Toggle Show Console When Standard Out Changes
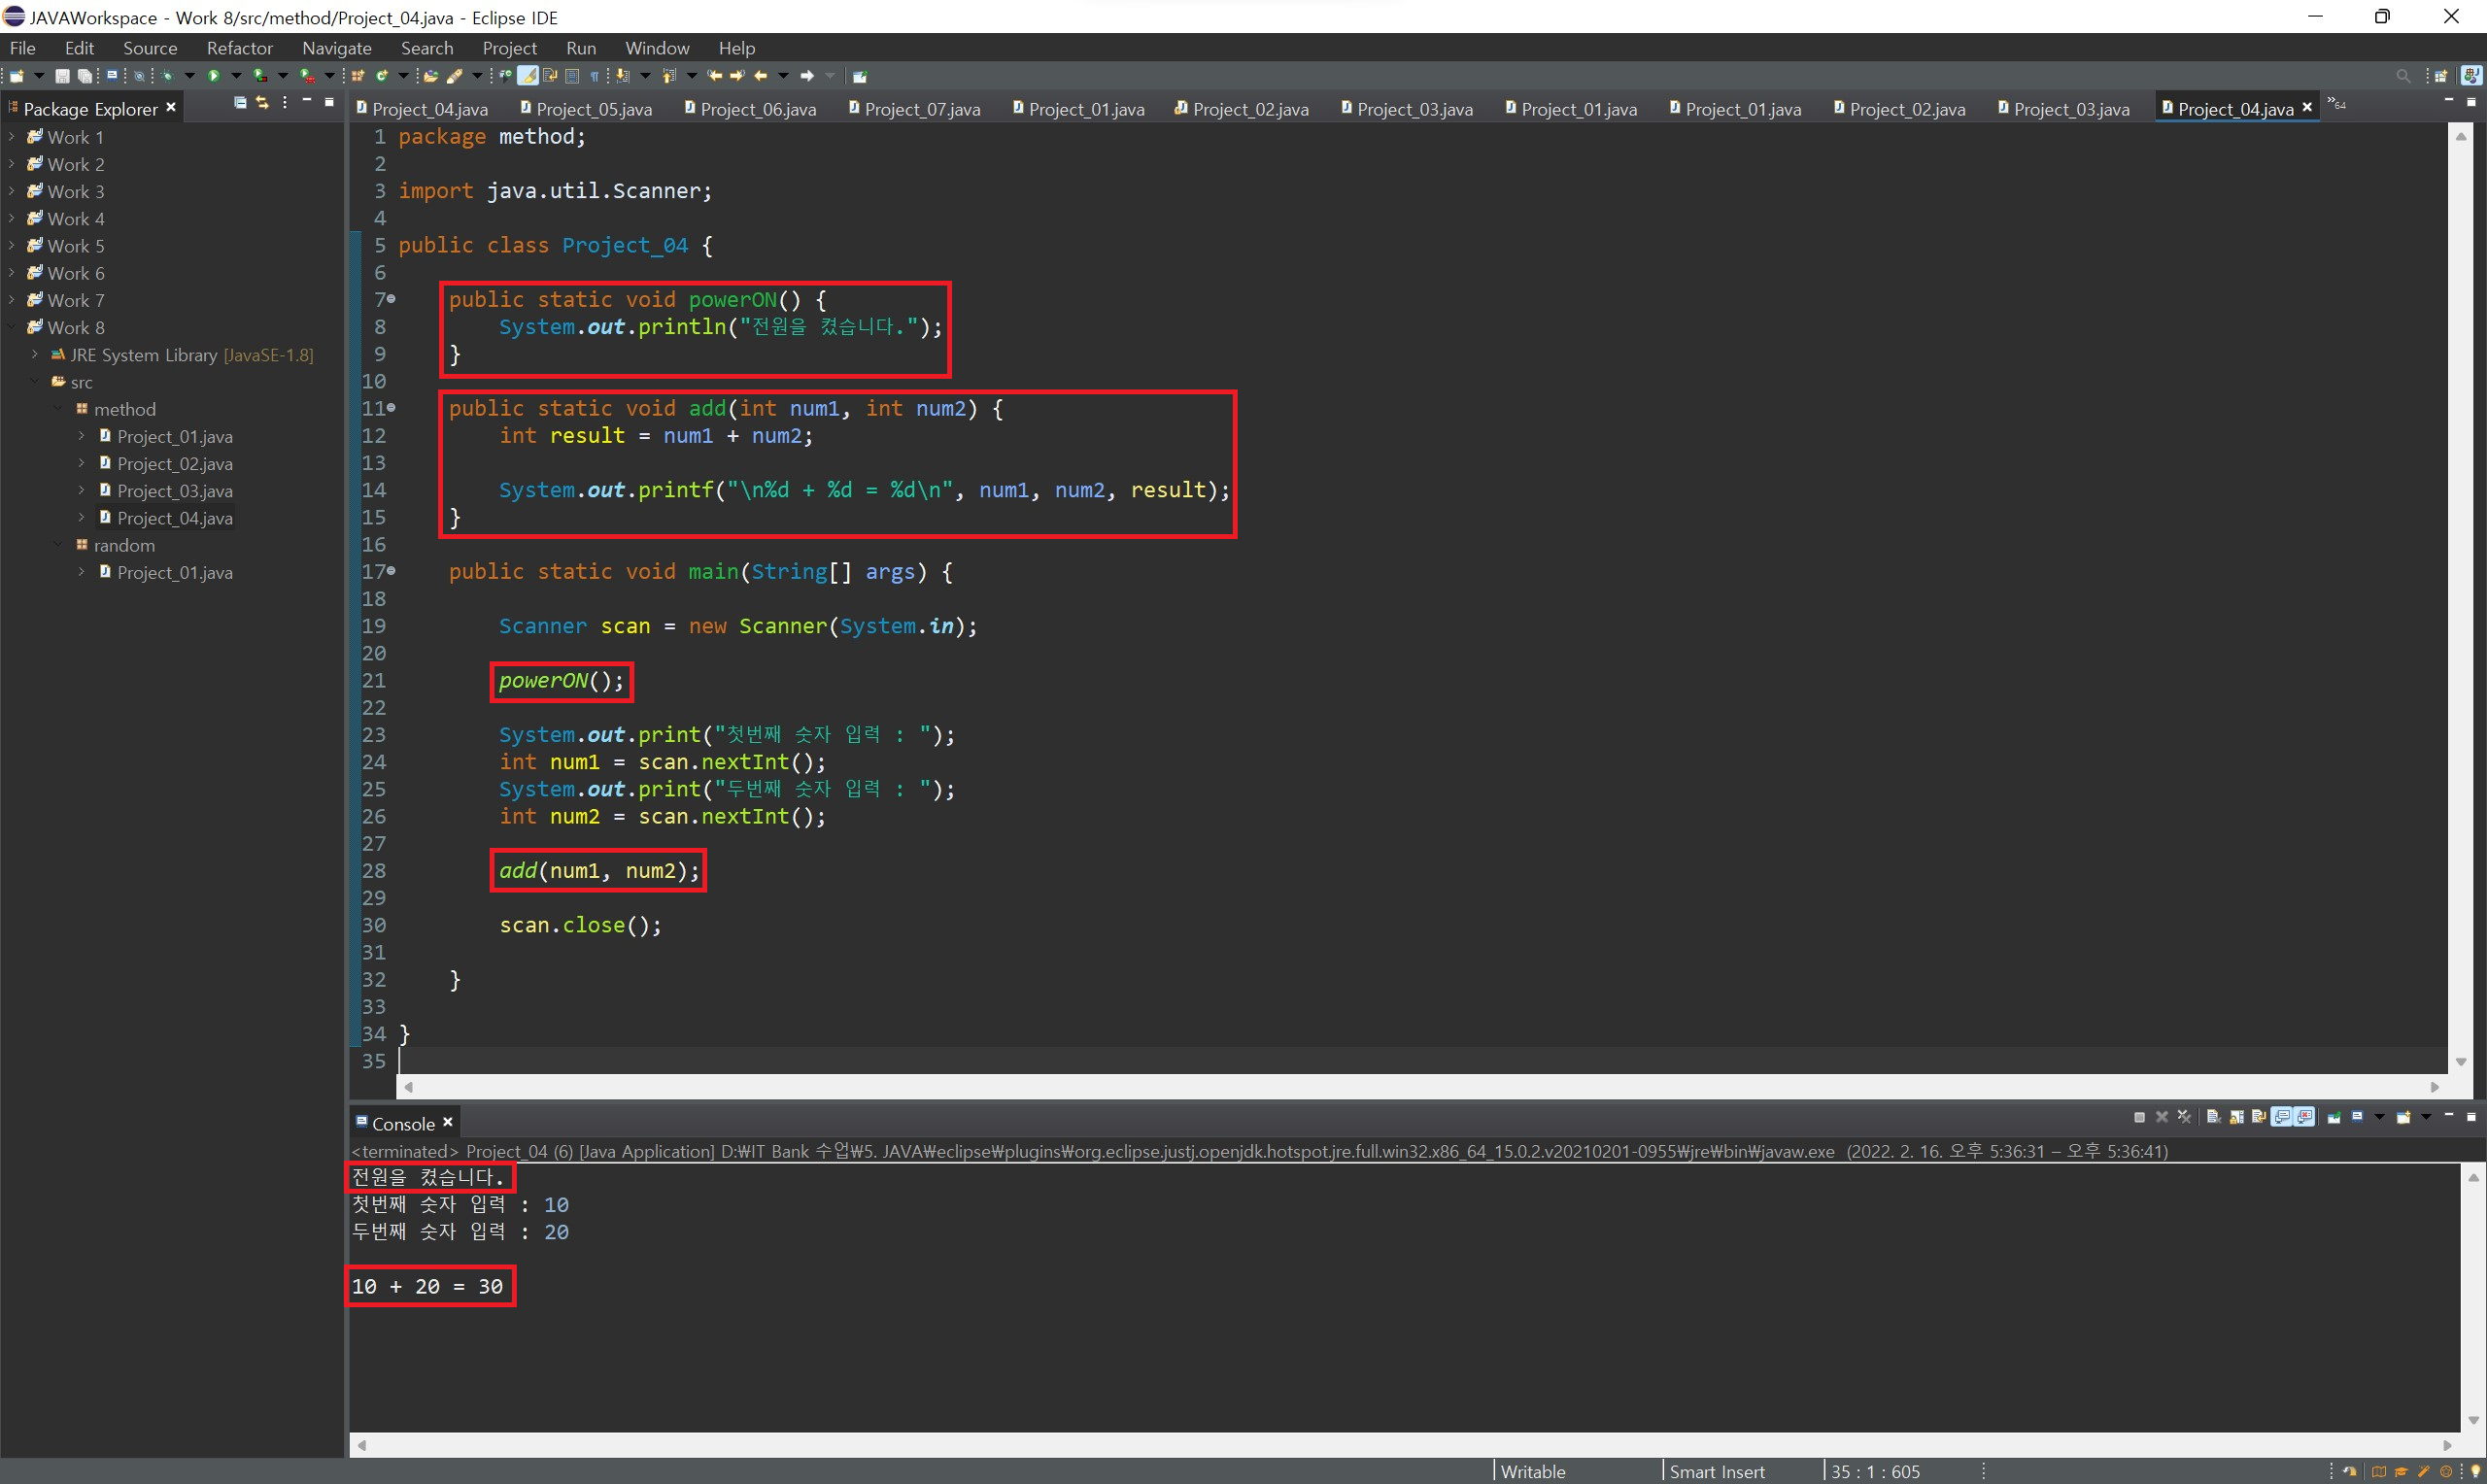This screenshot has width=2487, height=1484. tap(2282, 1117)
